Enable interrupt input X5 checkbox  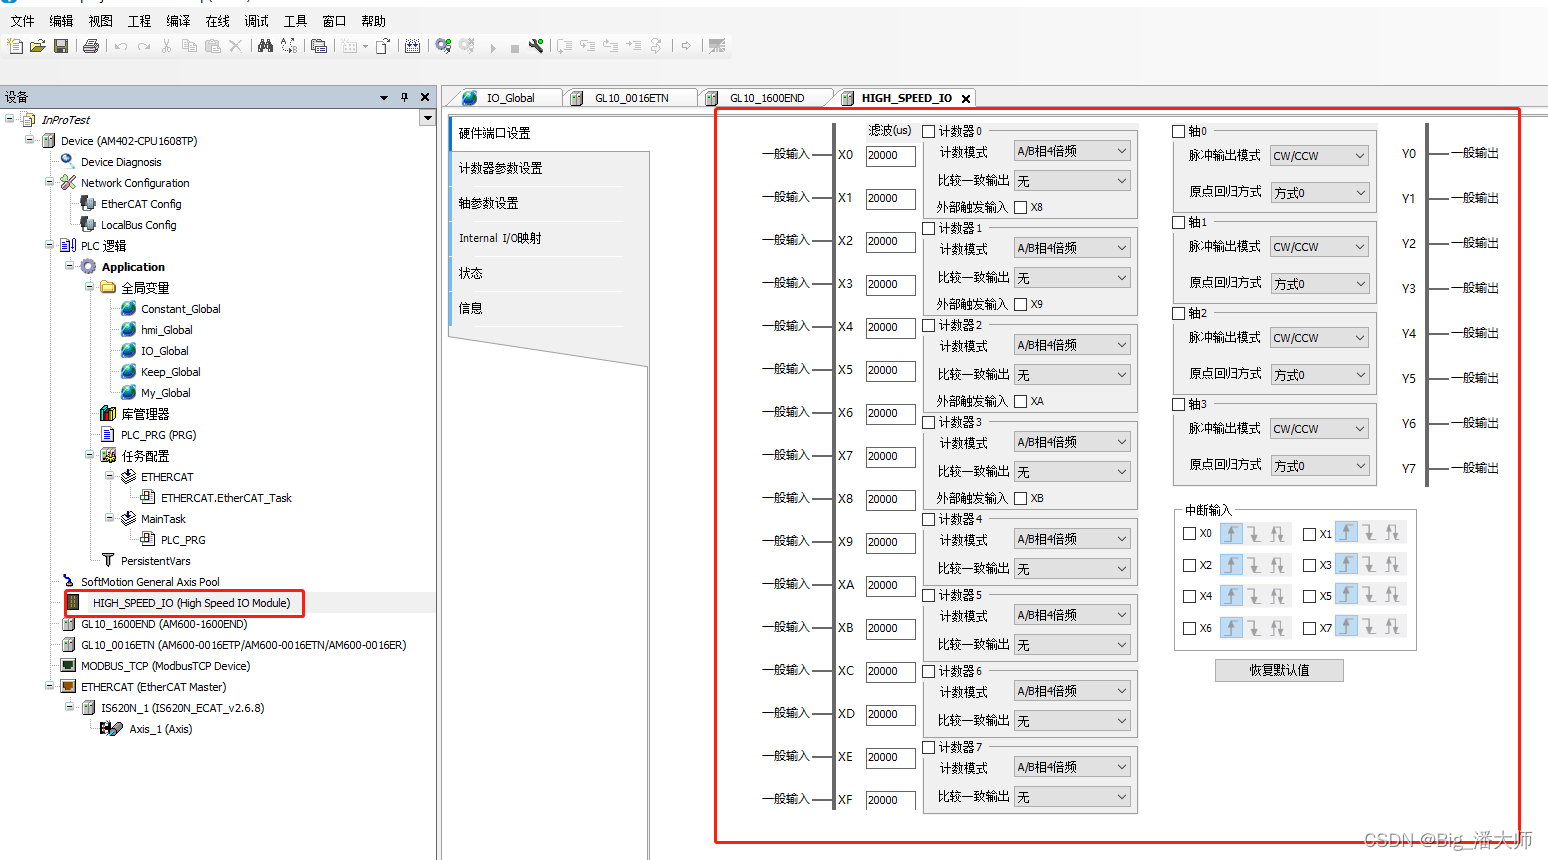click(1310, 596)
